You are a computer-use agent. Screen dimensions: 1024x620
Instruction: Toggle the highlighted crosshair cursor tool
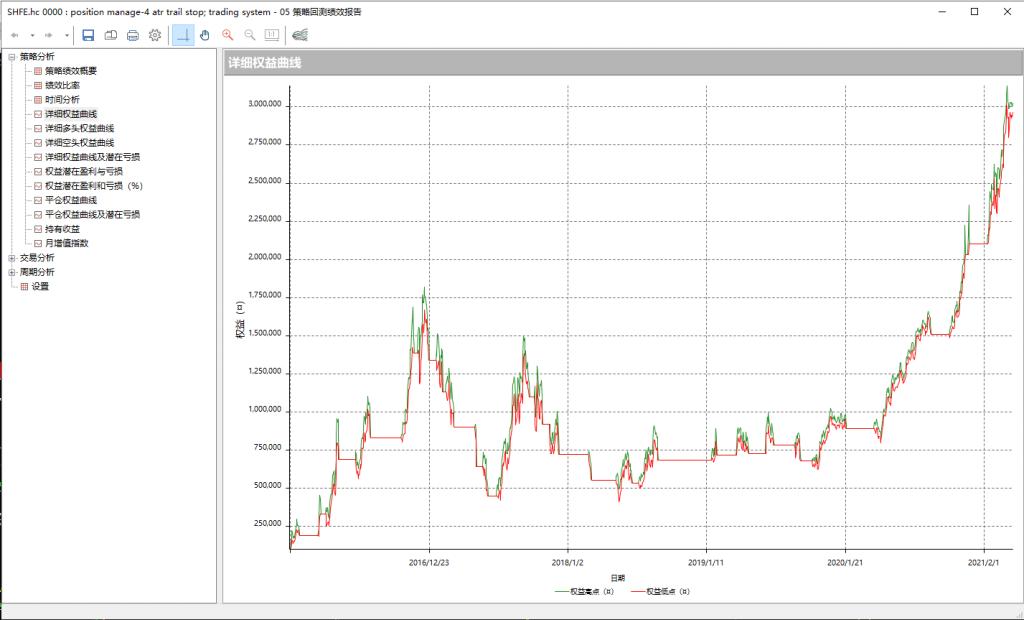tap(184, 35)
